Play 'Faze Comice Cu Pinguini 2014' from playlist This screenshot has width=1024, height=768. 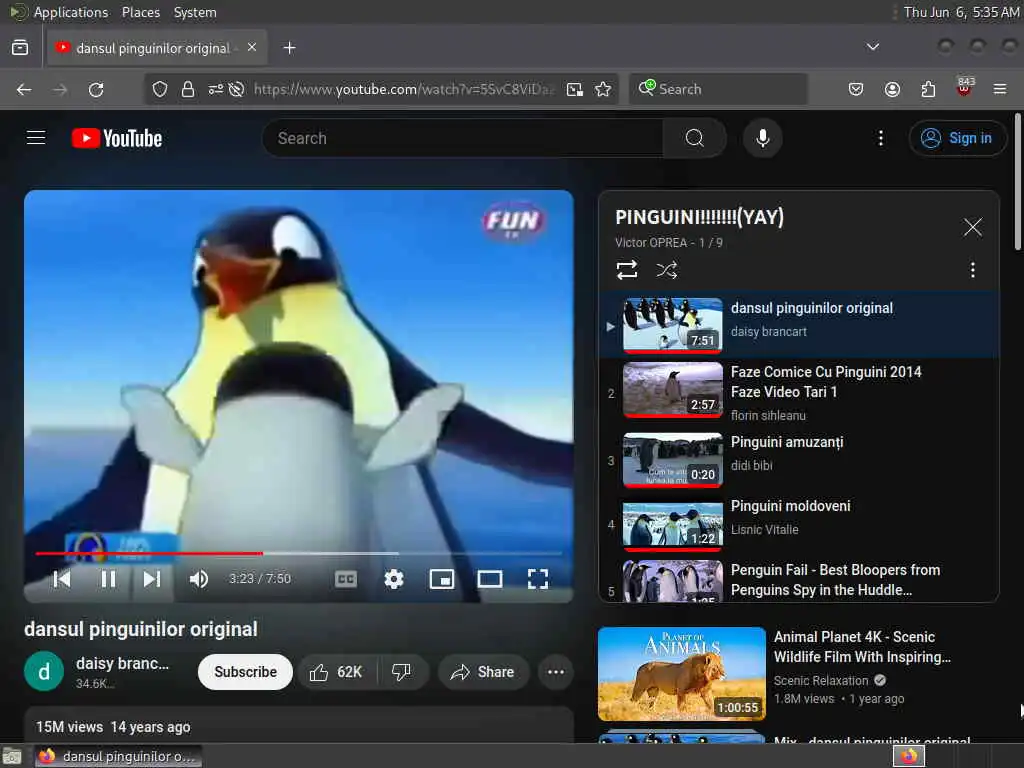[799, 391]
